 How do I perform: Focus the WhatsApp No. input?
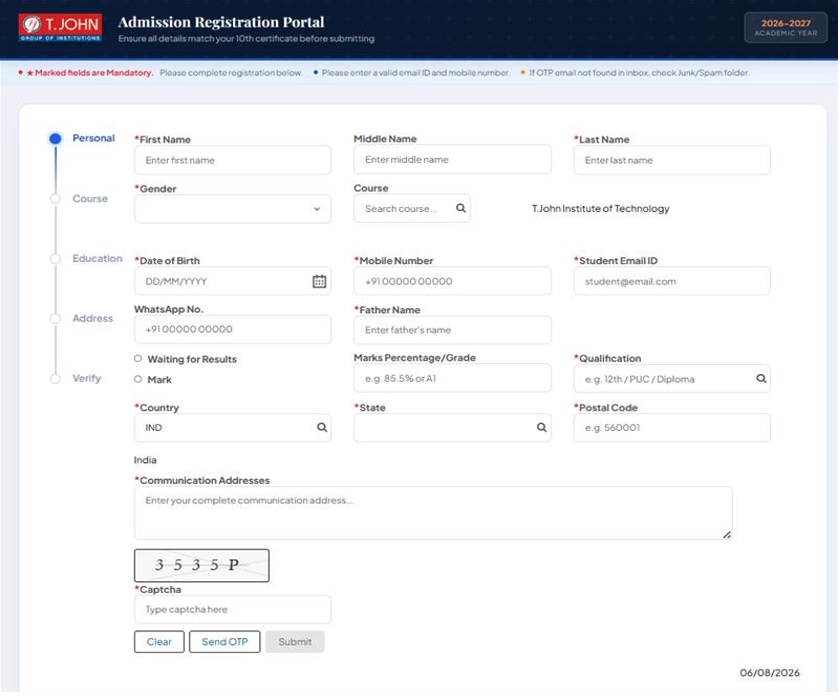(x=232, y=329)
